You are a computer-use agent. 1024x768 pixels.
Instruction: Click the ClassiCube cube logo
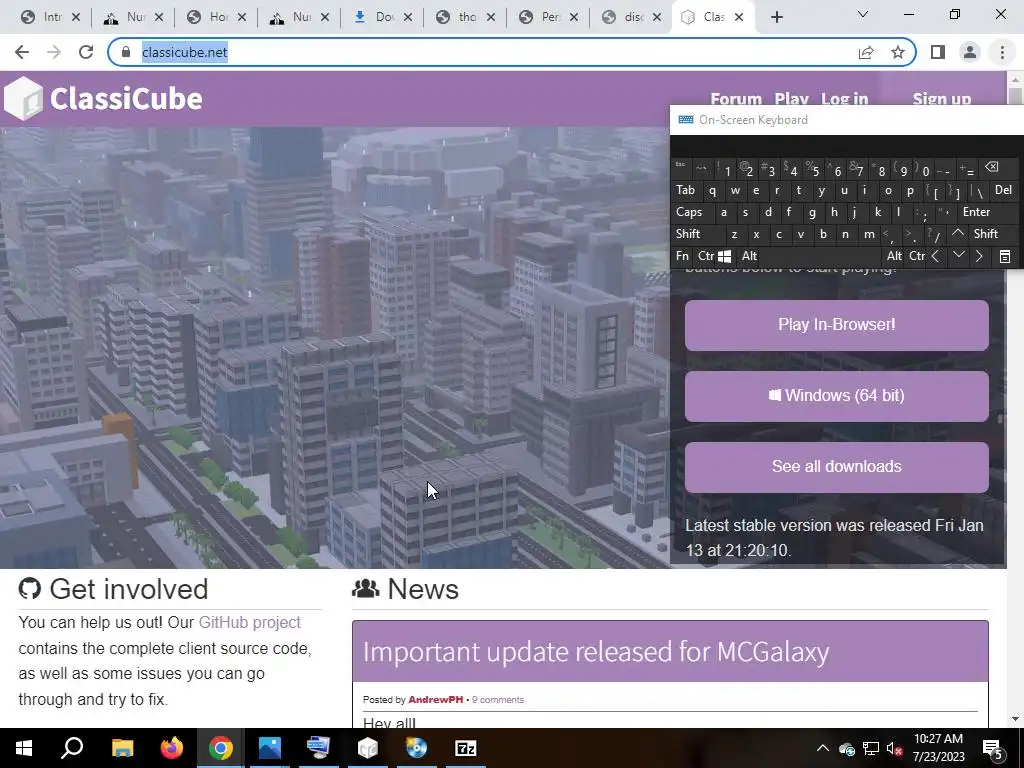(23, 99)
